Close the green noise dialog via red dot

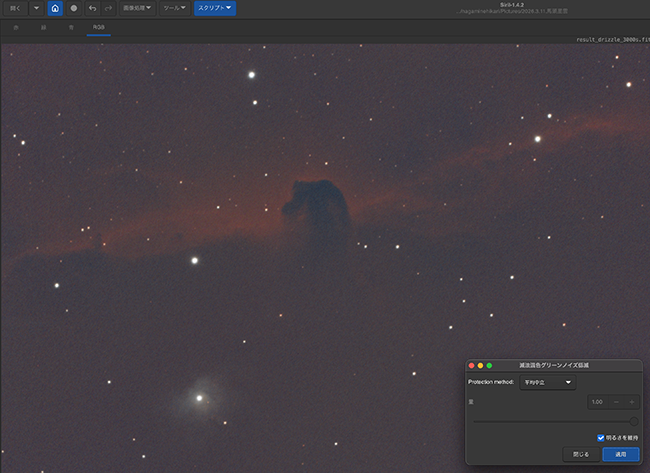coord(472,365)
